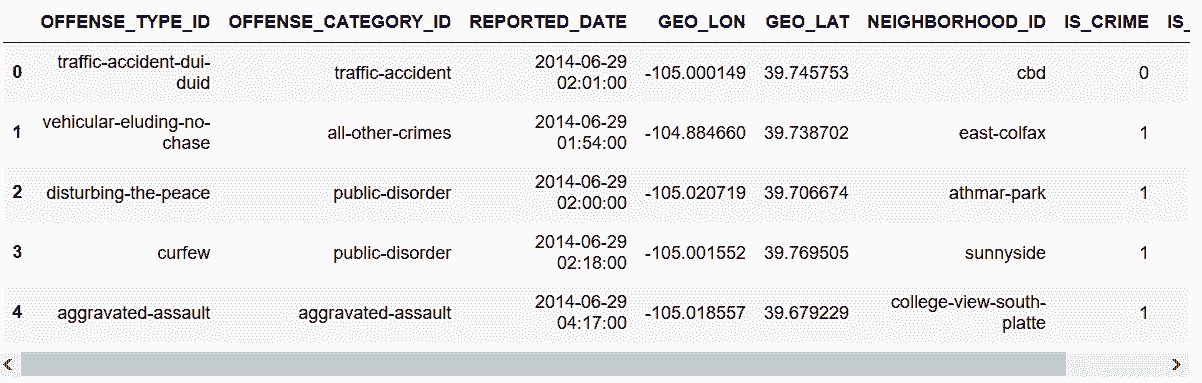
Task: Click the IS_CRIME column header
Action: pos(1106,22)
